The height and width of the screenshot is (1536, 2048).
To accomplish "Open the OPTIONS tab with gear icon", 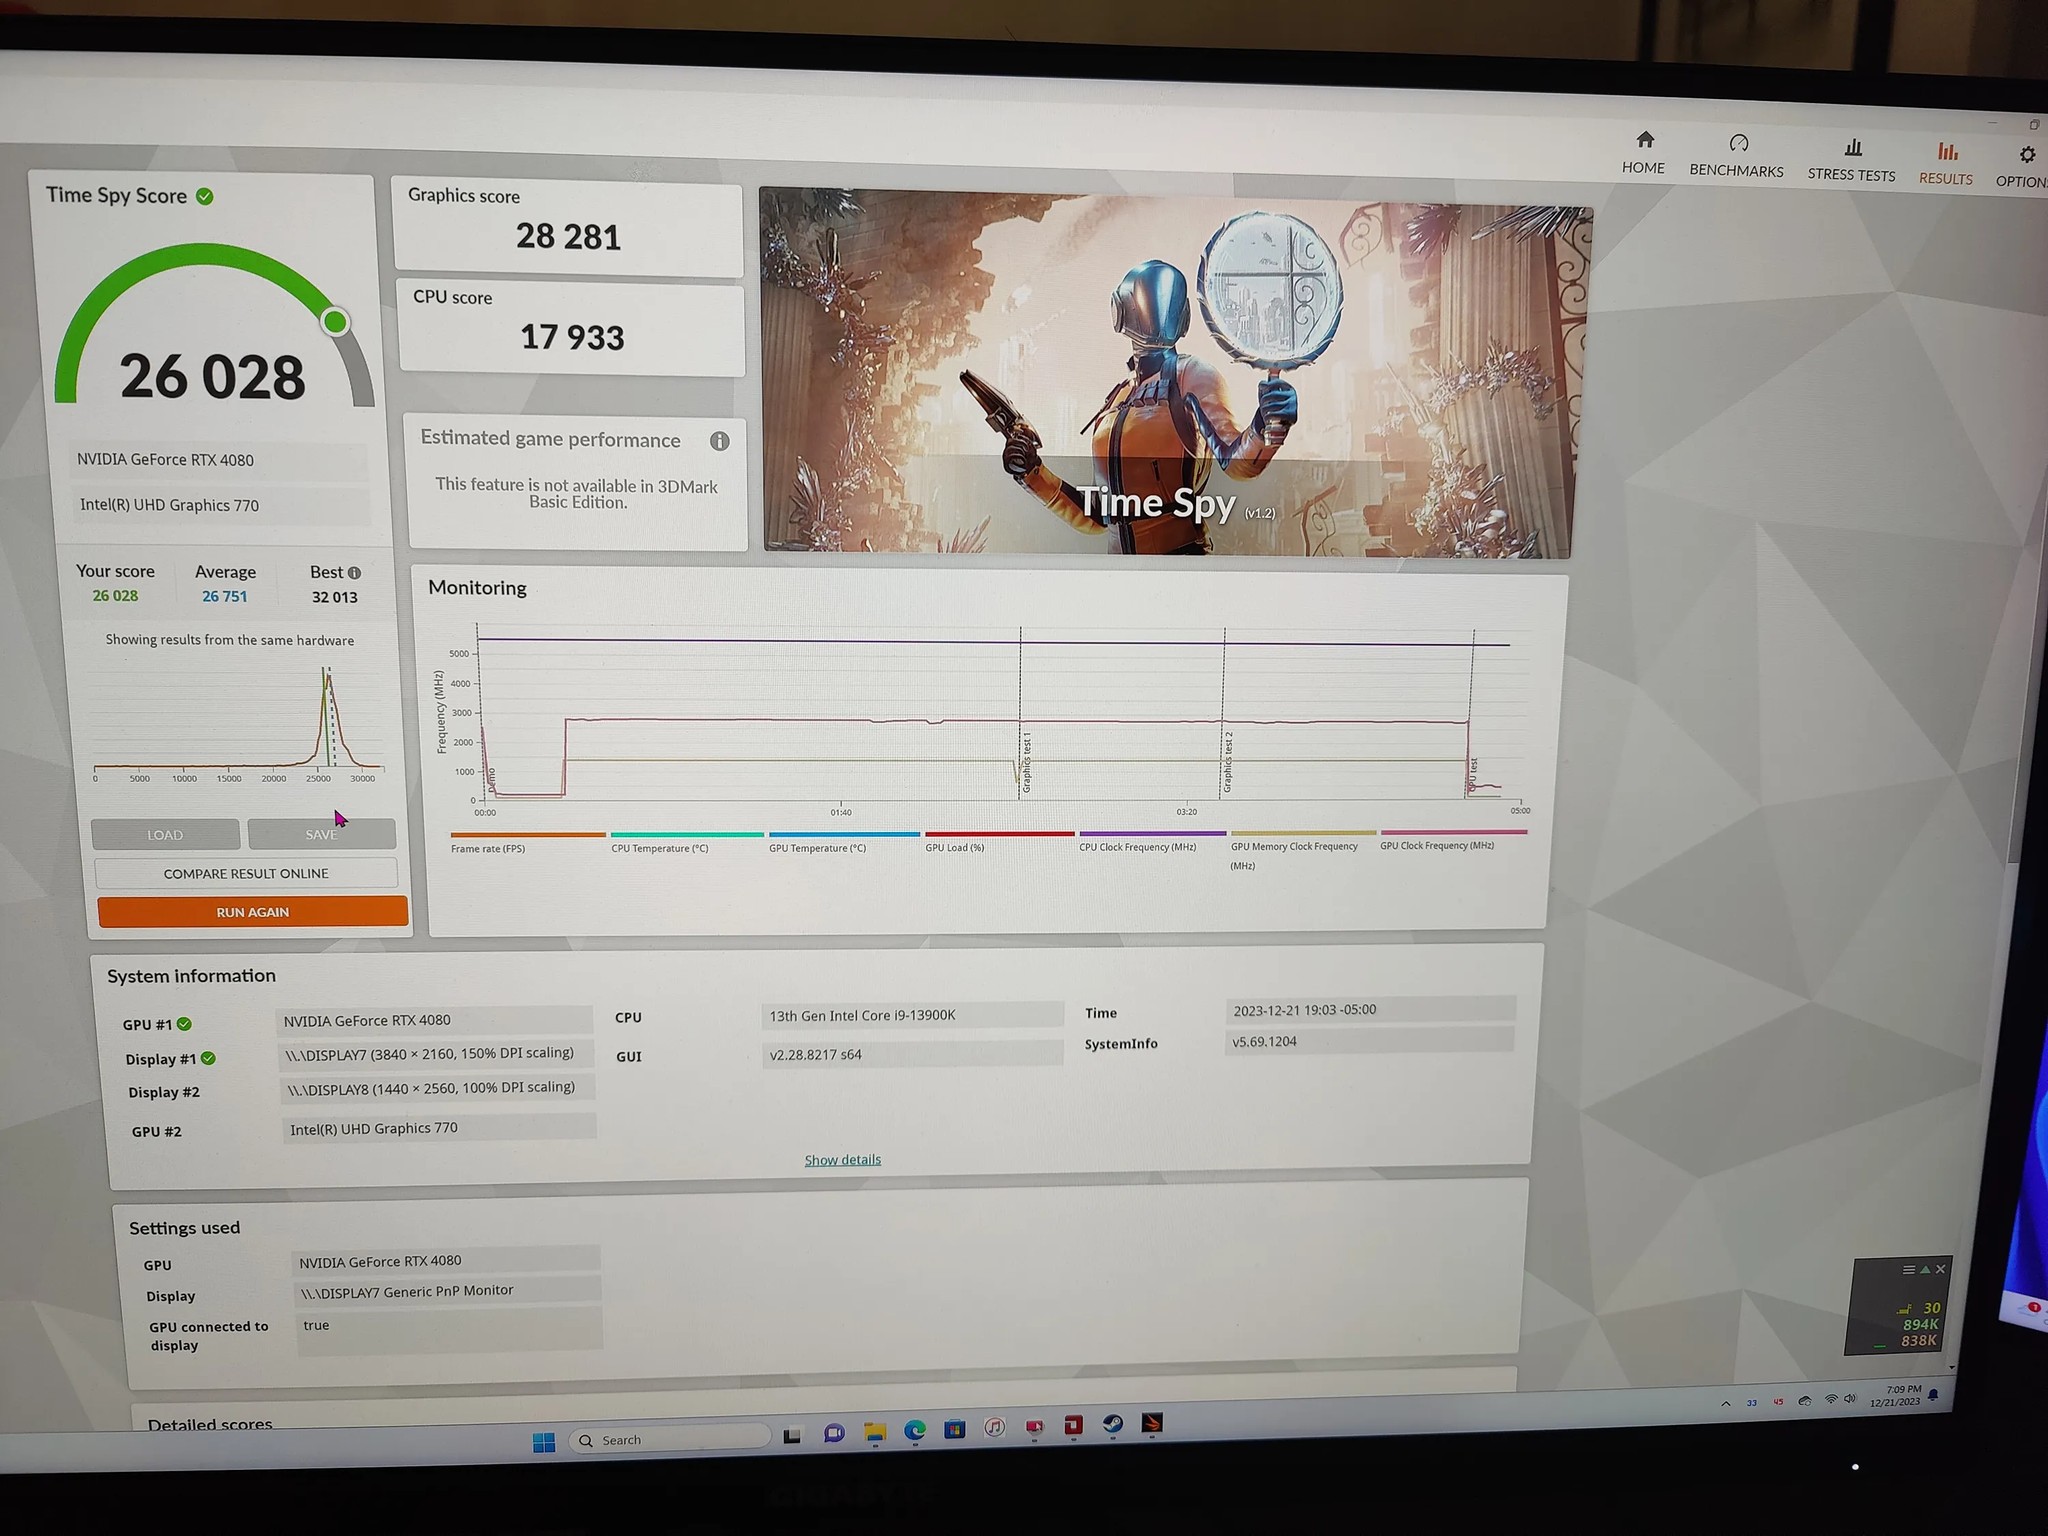I will (x=2022, y=167).
